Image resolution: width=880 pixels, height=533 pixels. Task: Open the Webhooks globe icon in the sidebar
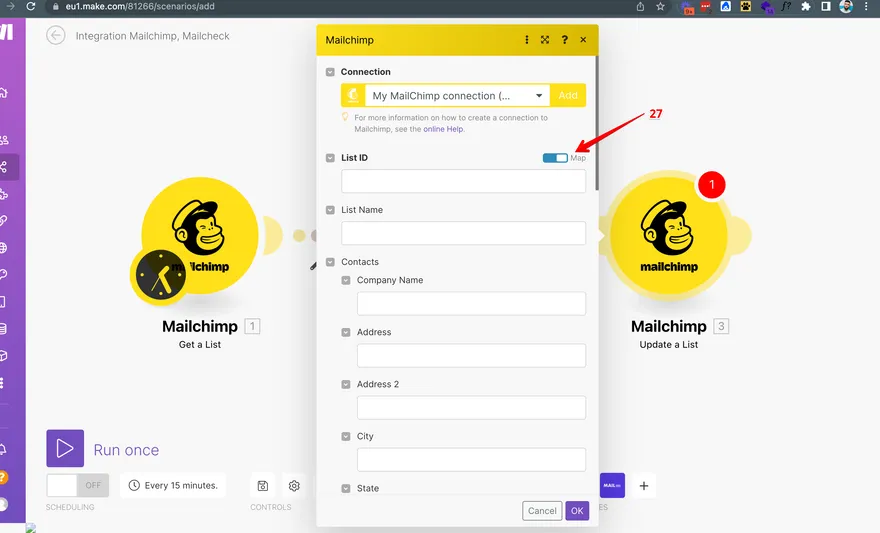click(x=4, y=247)
